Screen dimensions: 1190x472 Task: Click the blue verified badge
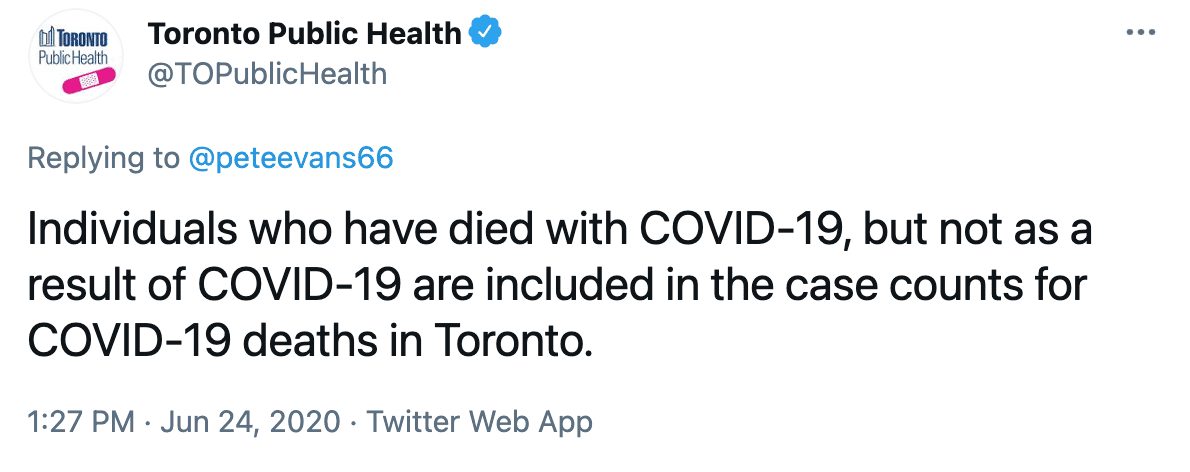point(485,34)
